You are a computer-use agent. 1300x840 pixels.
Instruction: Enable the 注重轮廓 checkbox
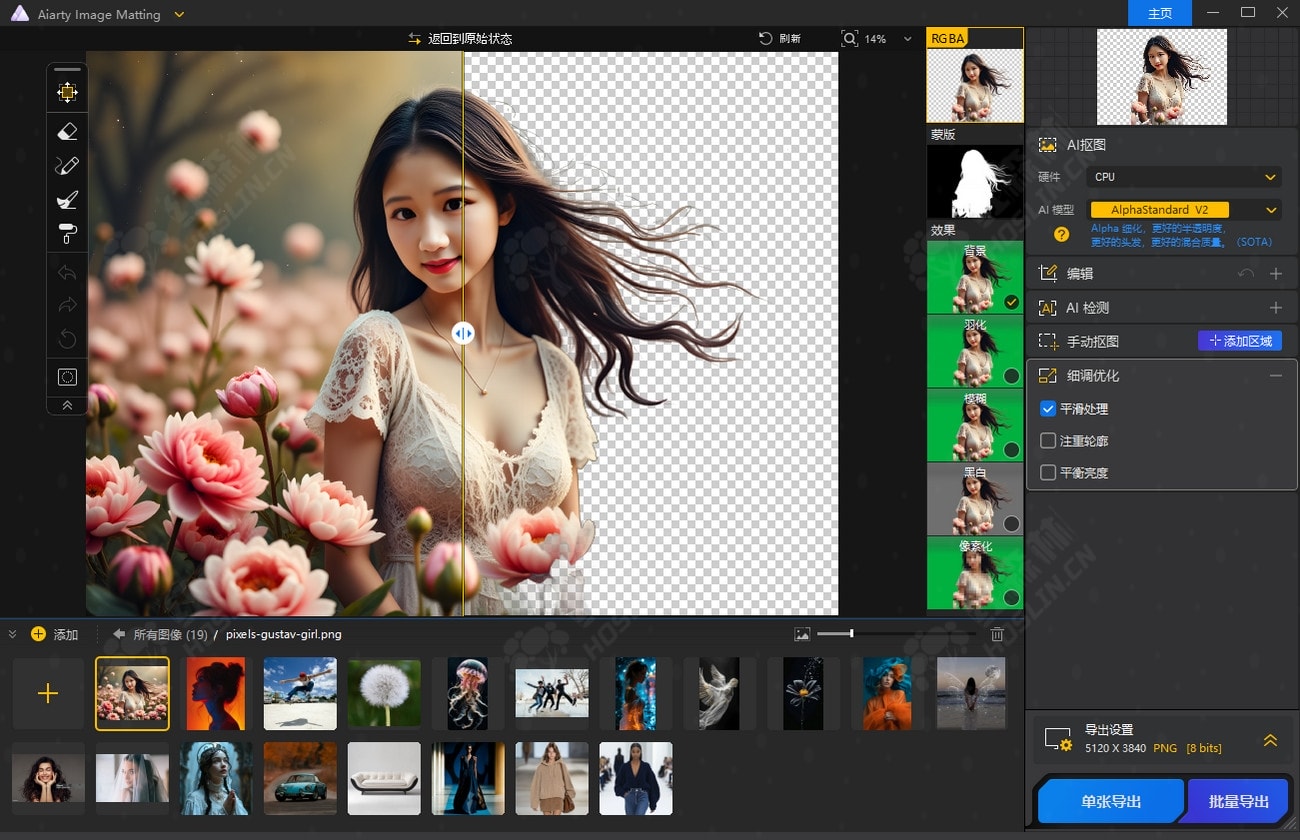point(1048,441)
